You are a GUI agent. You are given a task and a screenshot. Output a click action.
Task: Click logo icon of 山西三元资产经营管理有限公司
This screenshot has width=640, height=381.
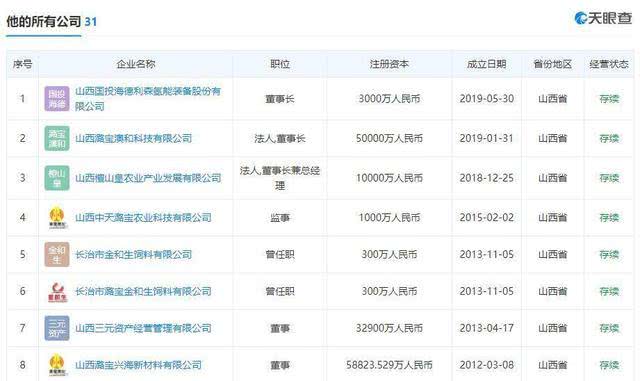pyautogui.click(x=57, y=328)
